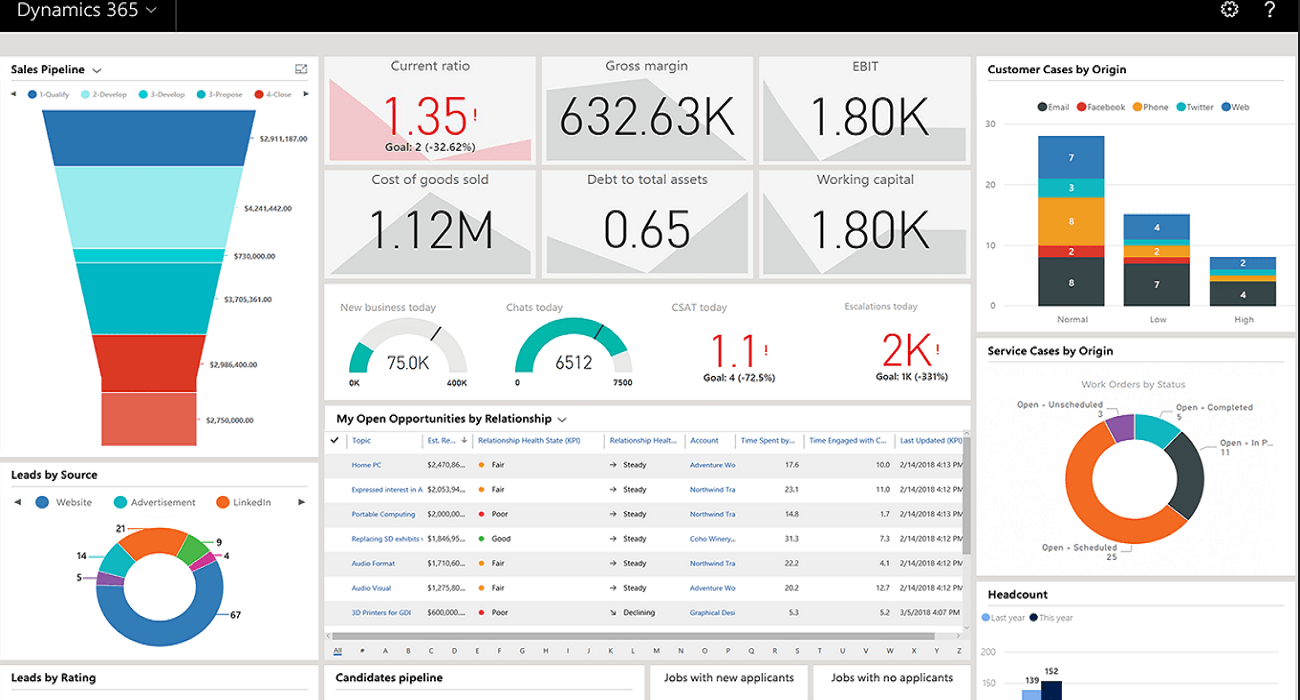Click the exclamation mark beside Escalations today 2K
This screenshot has width=1300, height=700.
(937, 350)
